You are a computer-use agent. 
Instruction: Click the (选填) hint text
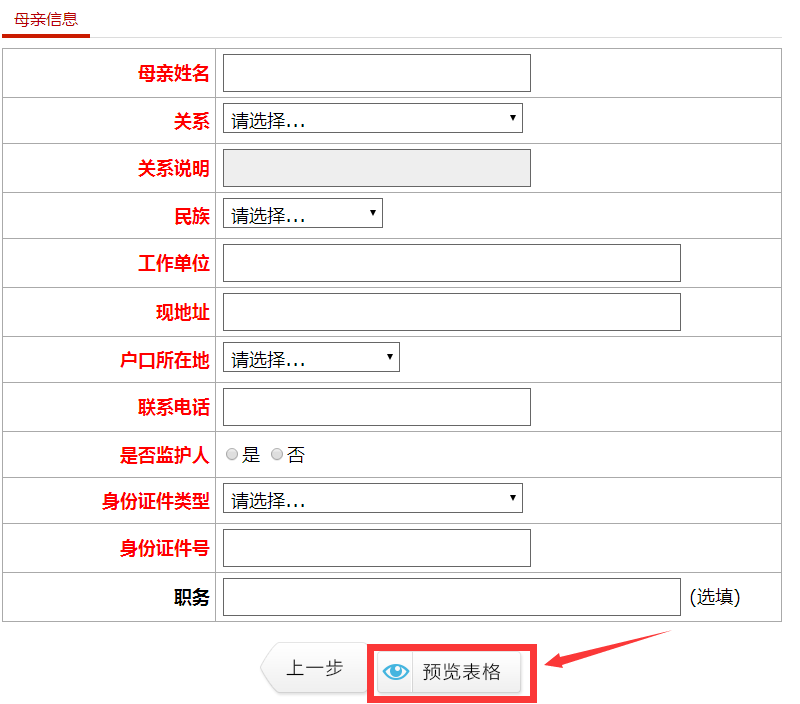pyautogui.click(x=715, y=597)
